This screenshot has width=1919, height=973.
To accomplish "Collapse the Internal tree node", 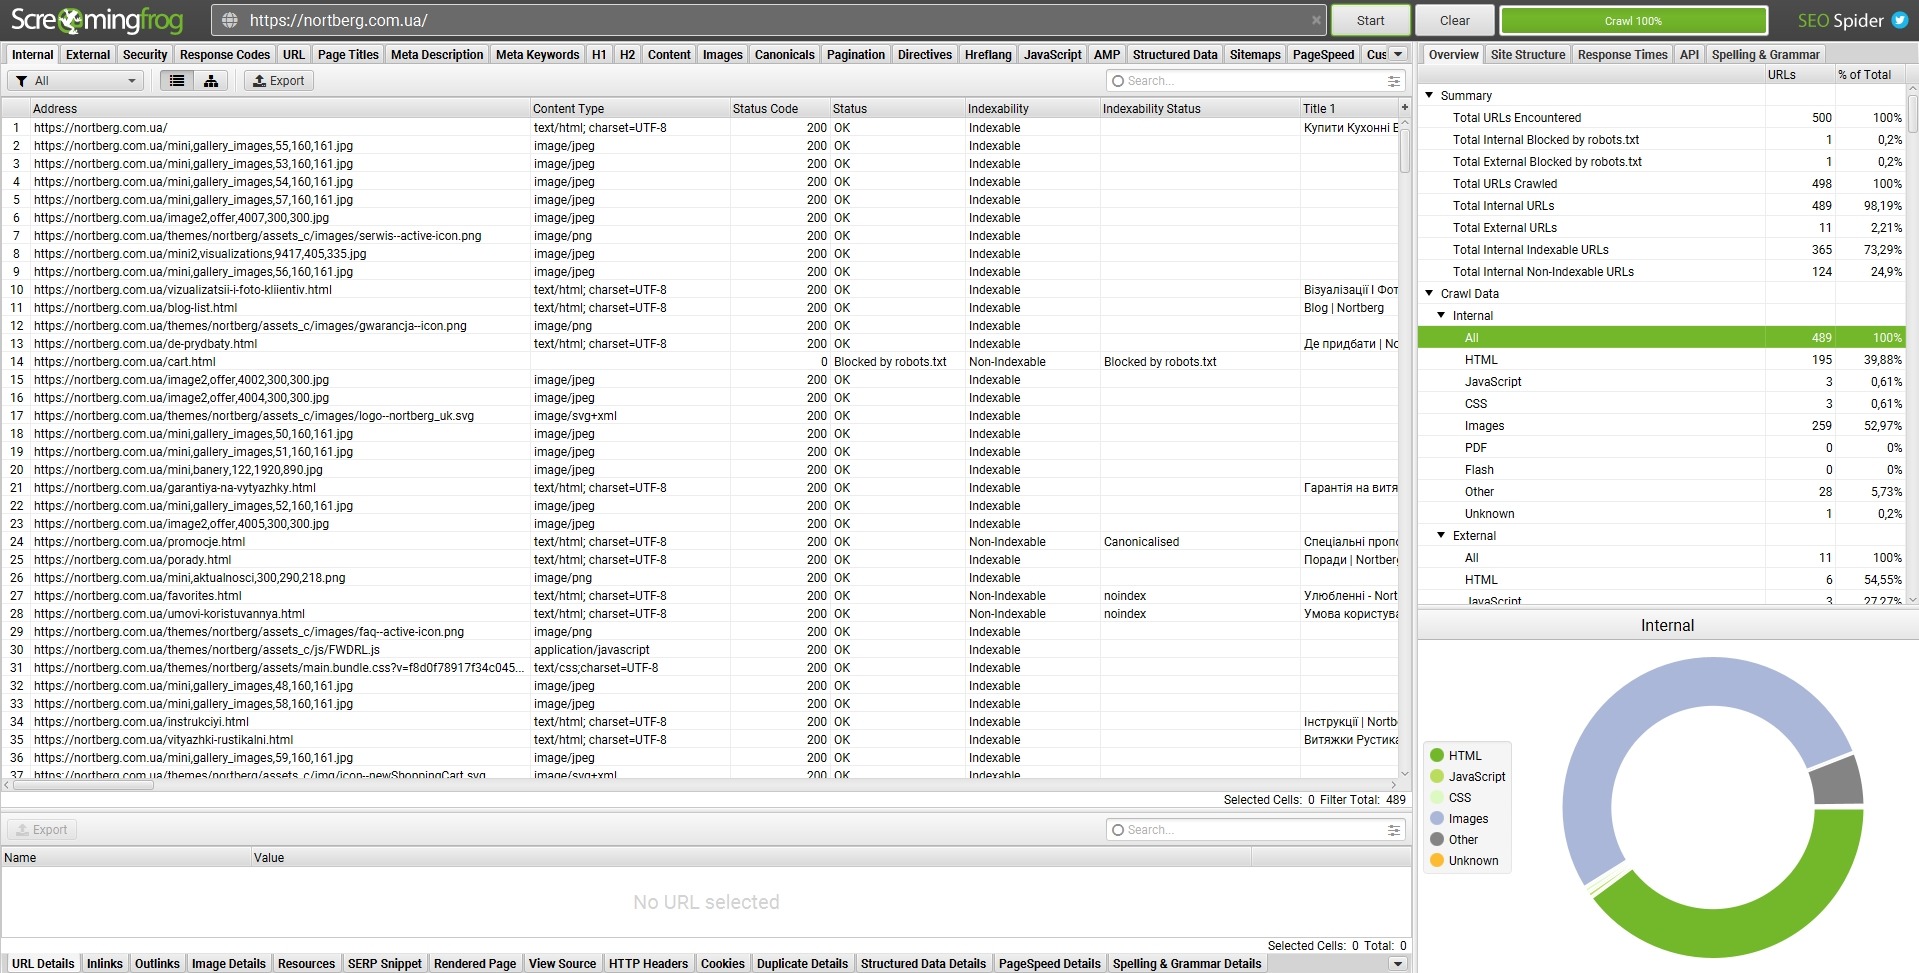I will 1442,315.
